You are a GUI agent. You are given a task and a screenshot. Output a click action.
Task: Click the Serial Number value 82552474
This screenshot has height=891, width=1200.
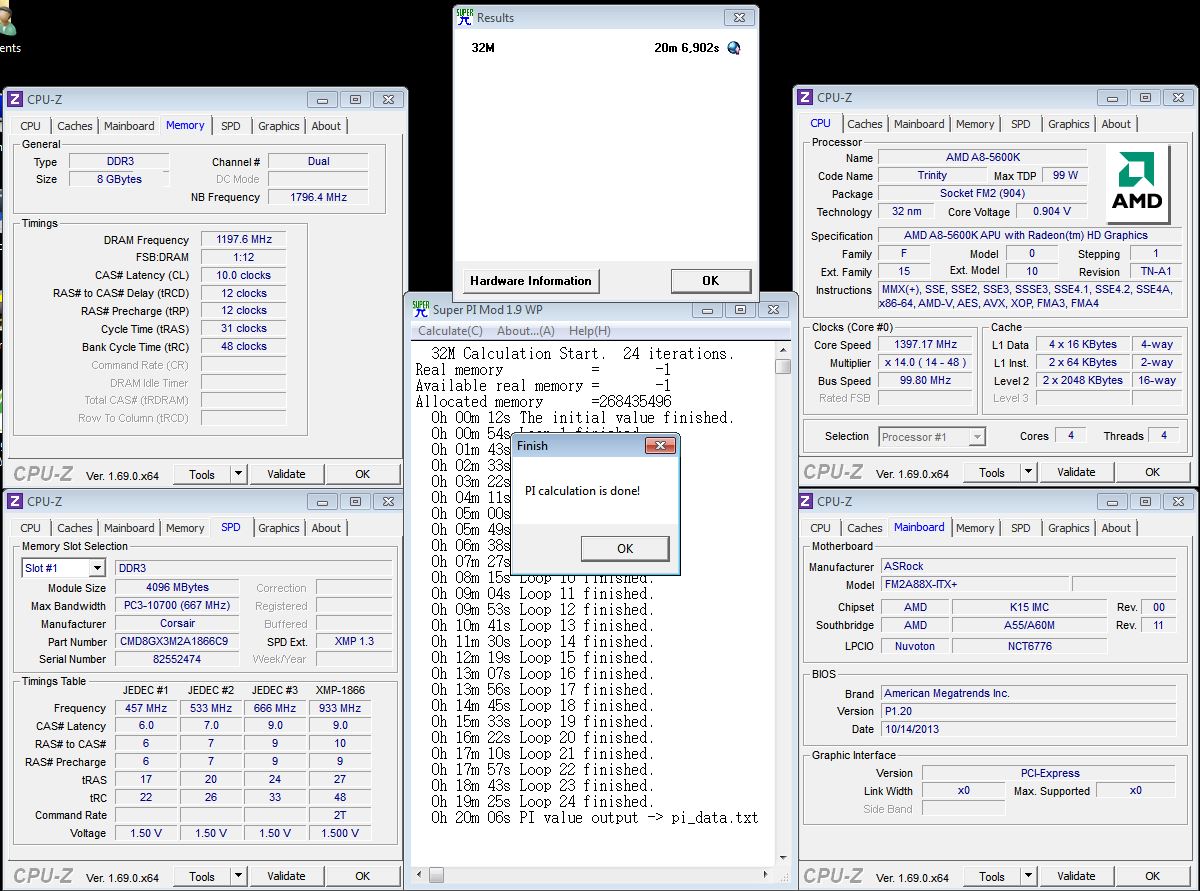click(x=178, y=660)
